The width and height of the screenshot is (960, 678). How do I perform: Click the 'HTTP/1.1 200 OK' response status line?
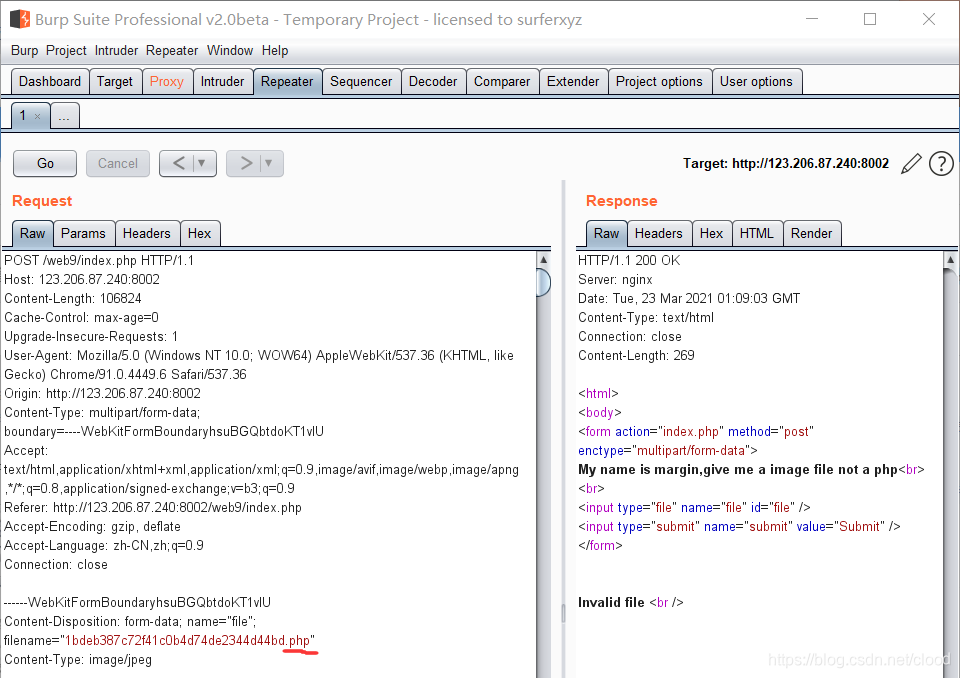point(629,260)
